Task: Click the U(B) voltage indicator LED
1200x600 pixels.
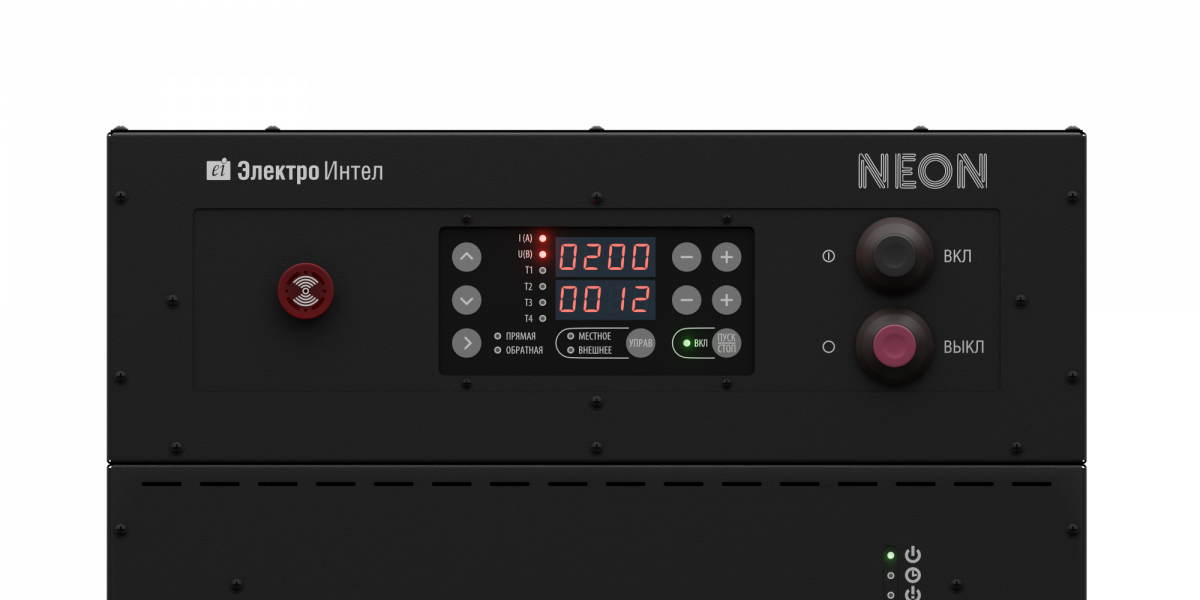Action: pyautogui.click(x=543, y=254)
